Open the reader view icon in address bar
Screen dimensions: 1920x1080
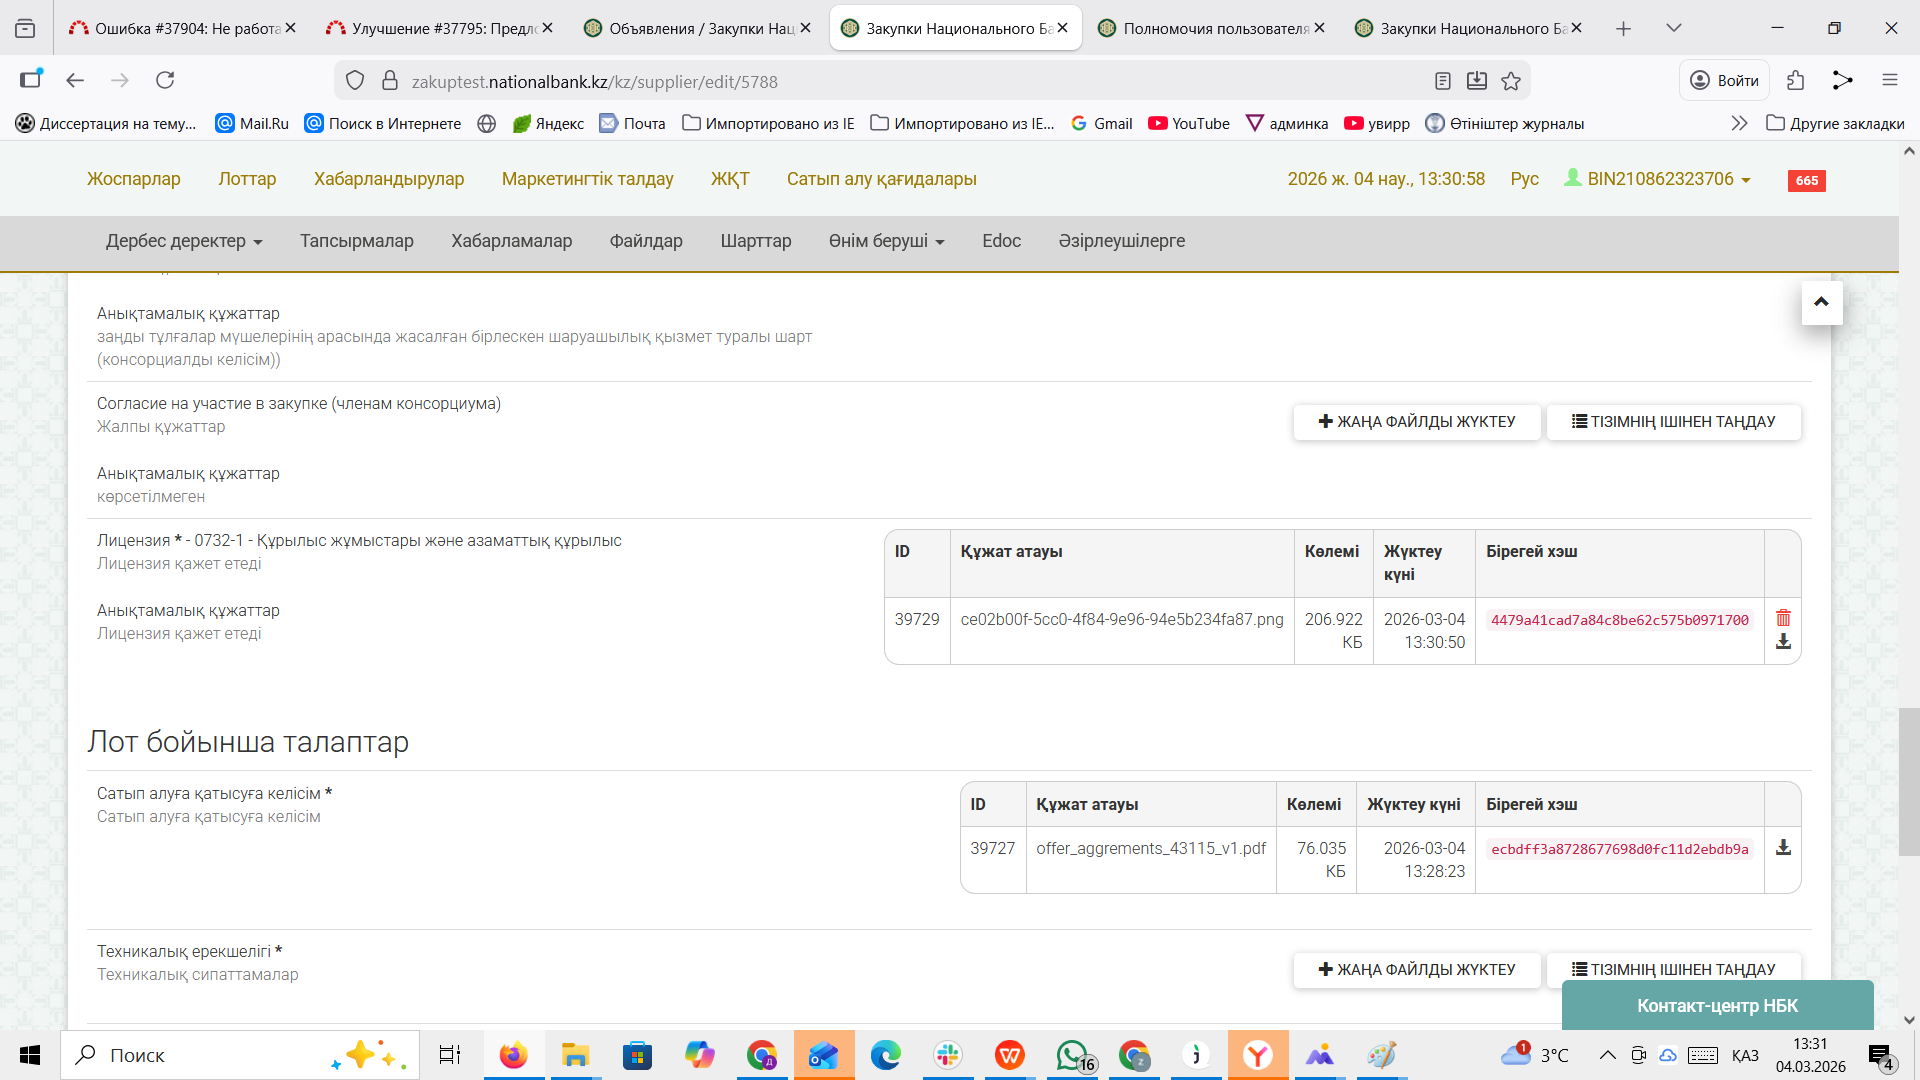(1442, 81)
